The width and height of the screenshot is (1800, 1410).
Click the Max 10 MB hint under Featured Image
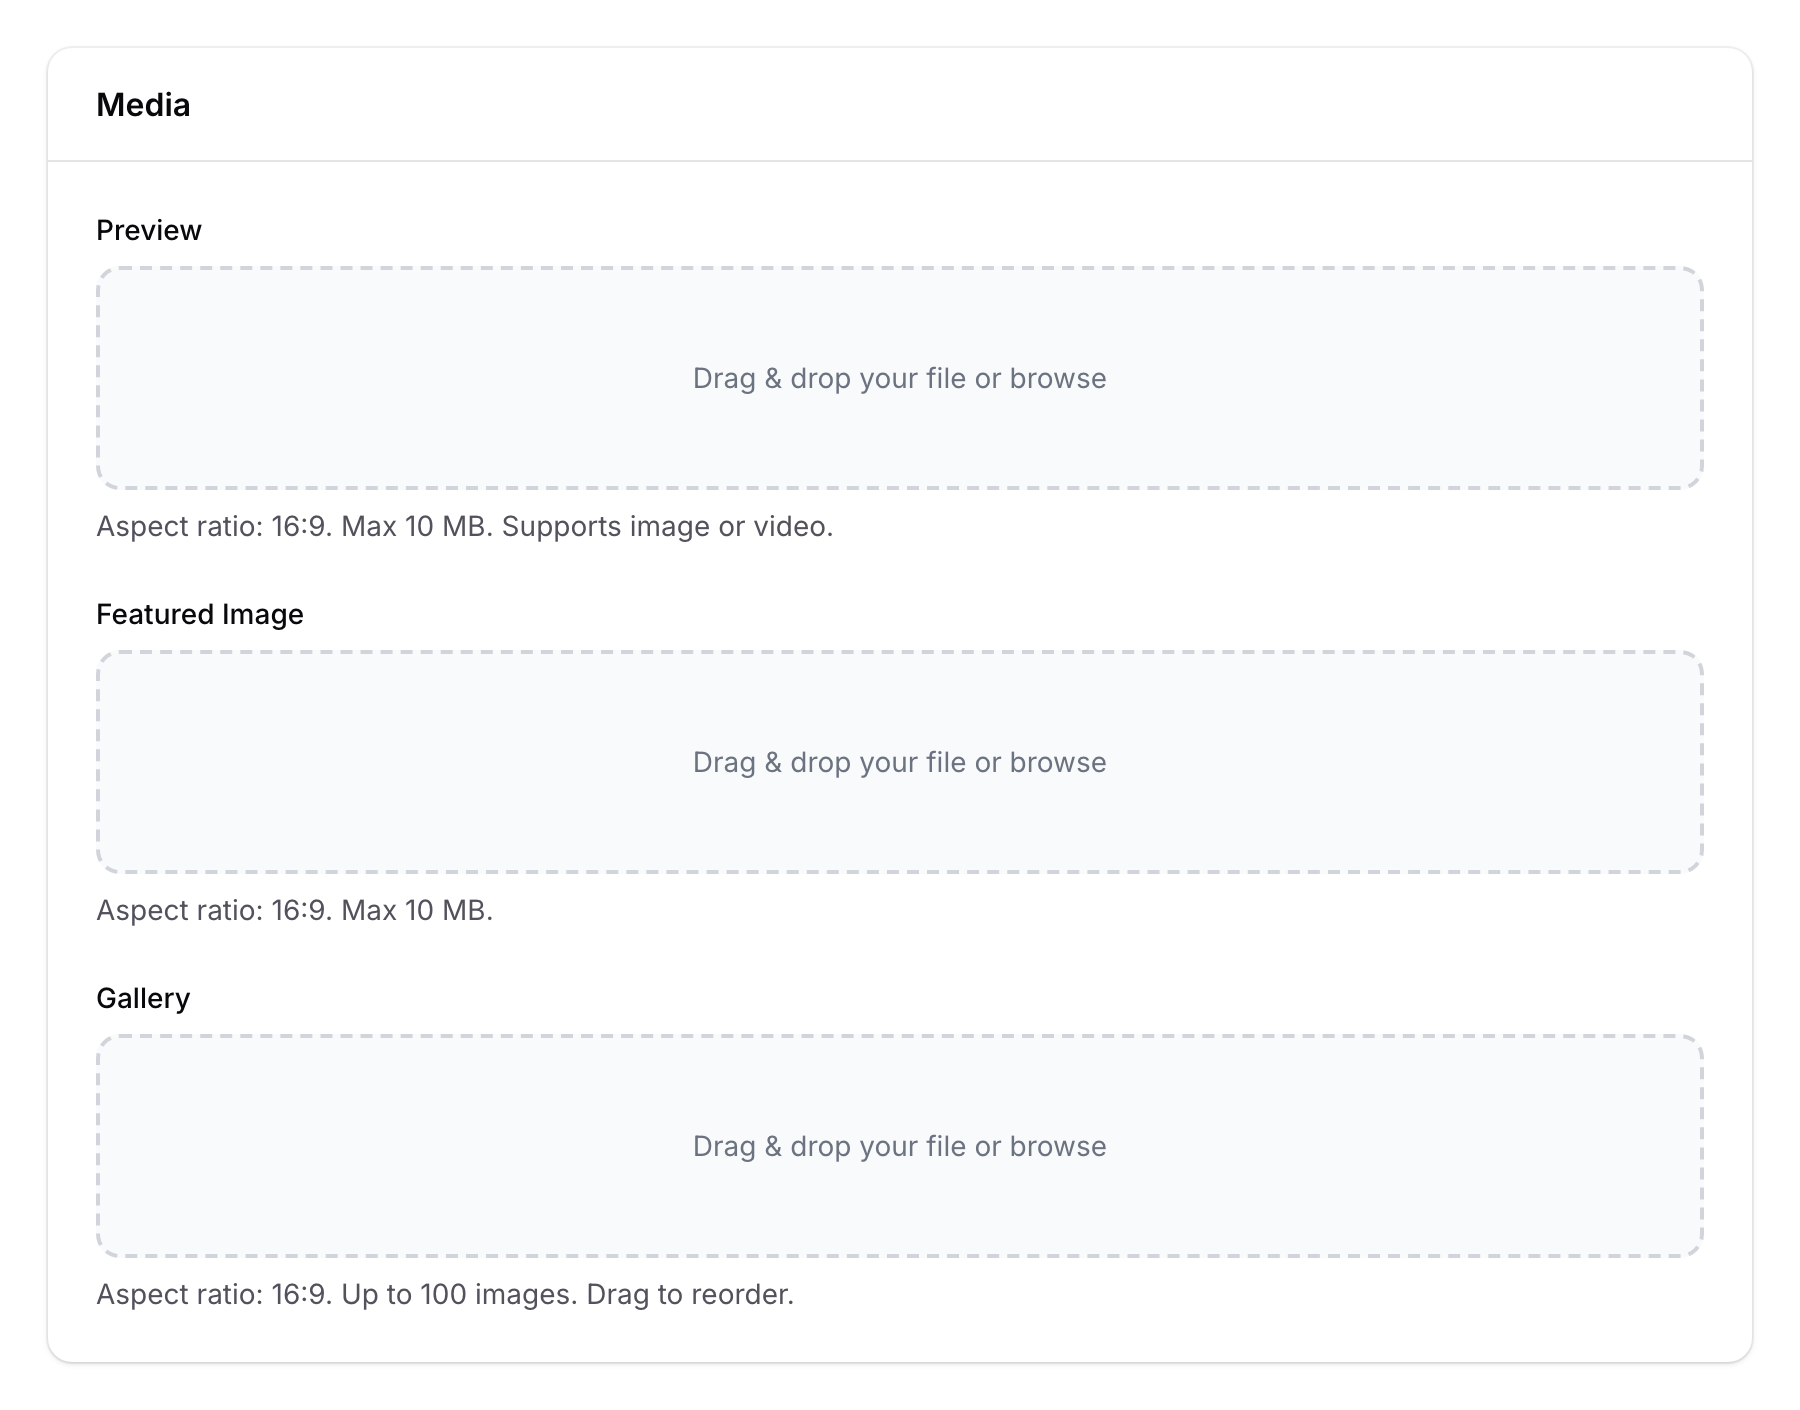tap(417, 910)
